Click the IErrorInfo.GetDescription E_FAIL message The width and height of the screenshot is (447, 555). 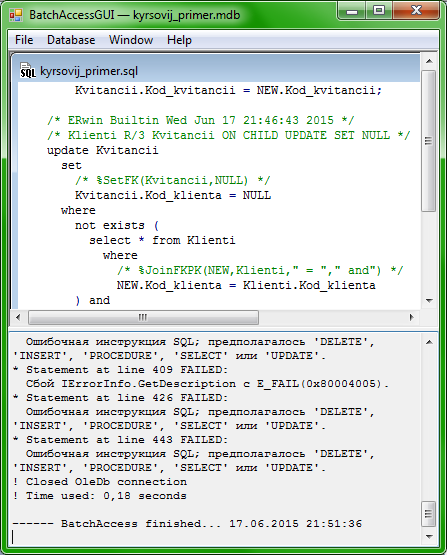click(207, 384)
